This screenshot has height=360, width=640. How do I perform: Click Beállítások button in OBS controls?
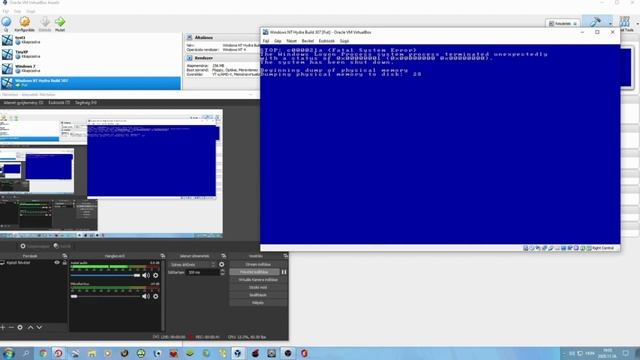tap(258, 295)
